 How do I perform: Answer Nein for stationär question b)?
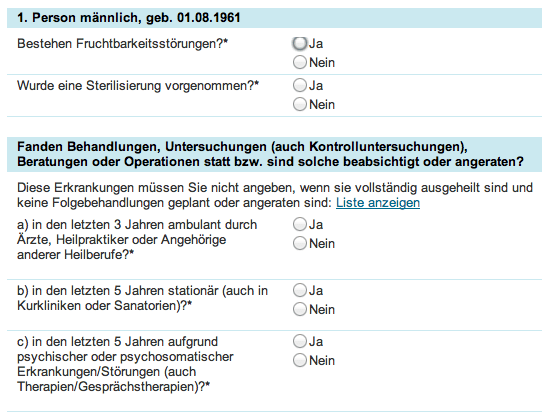click(300, 309)
